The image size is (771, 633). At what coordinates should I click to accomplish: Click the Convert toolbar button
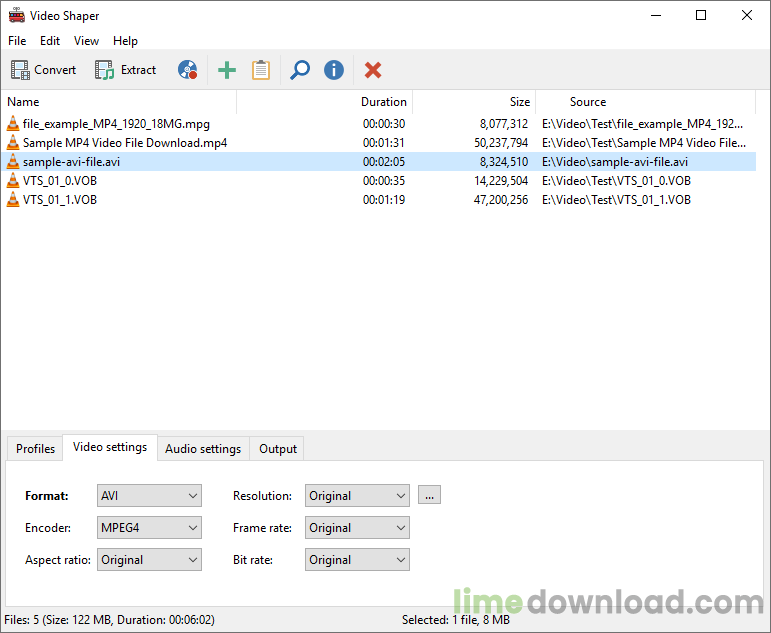[x=44, y=70]
